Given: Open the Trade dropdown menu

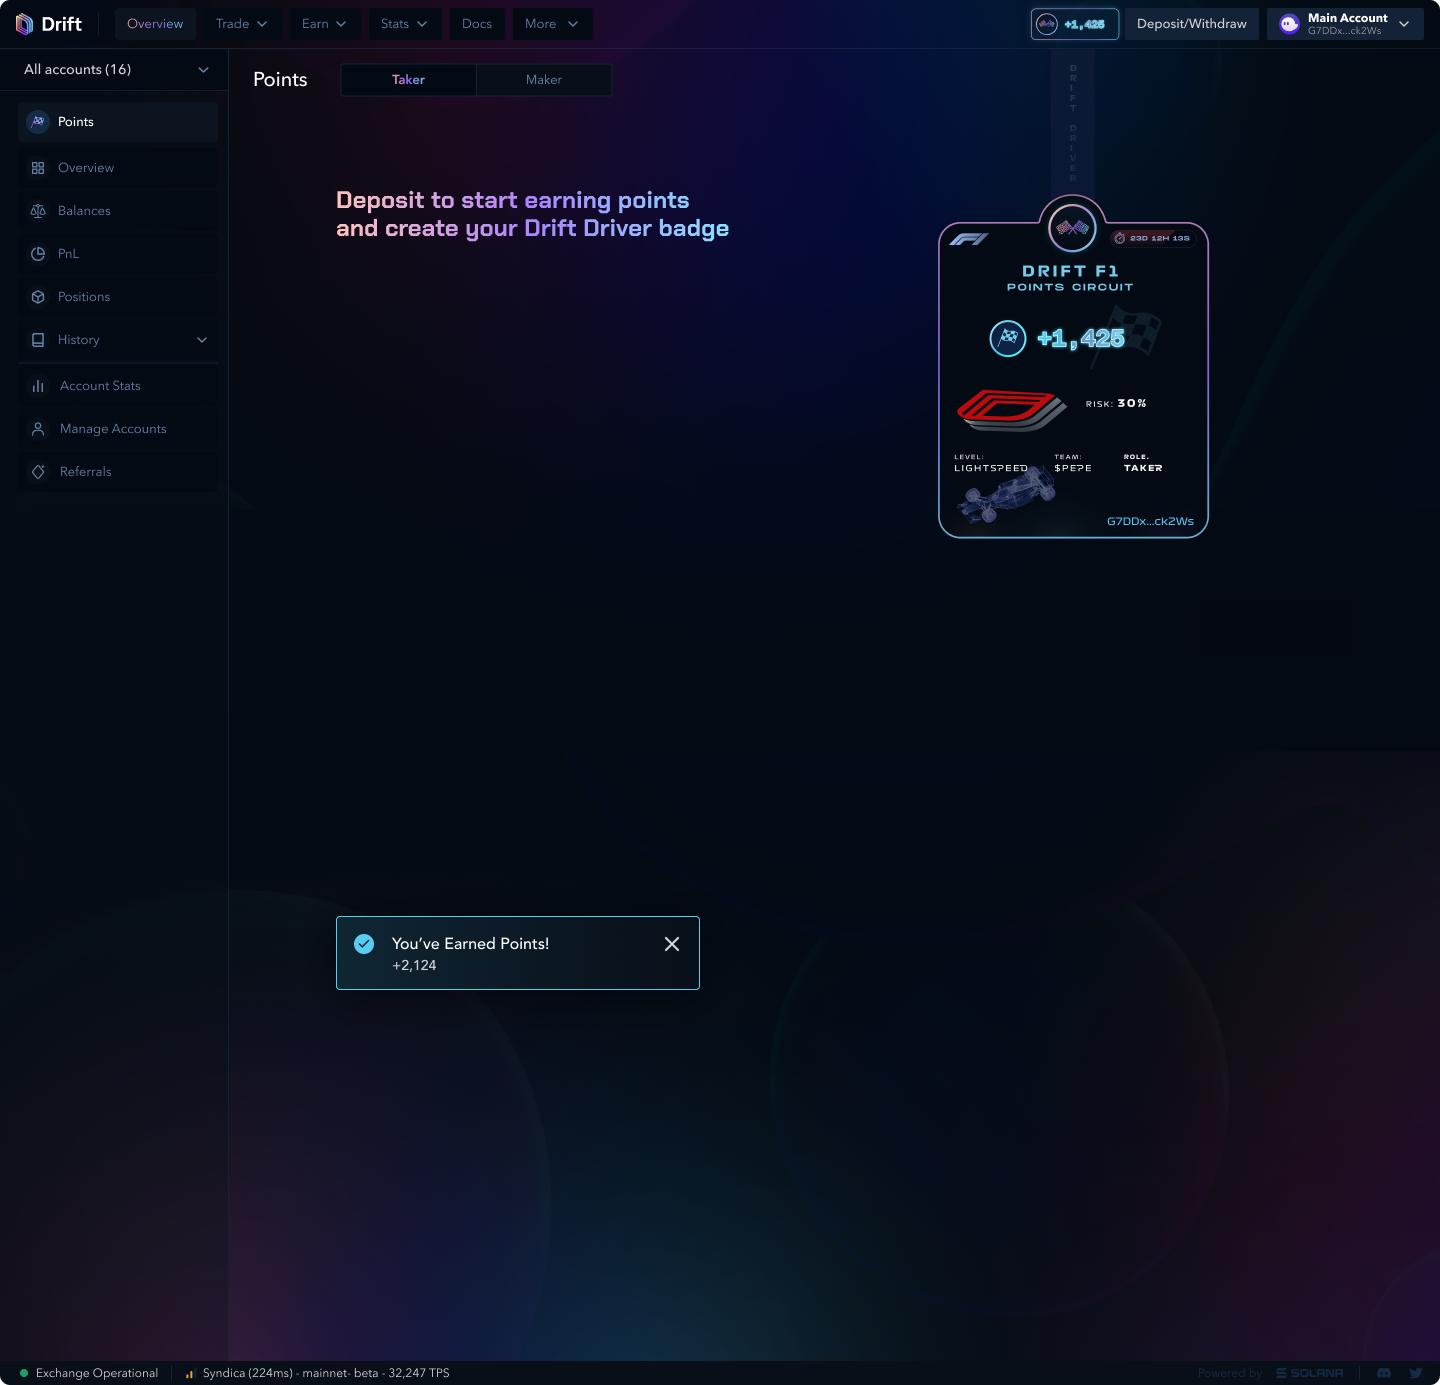Looking at the screenshot, I should point(241,24).
